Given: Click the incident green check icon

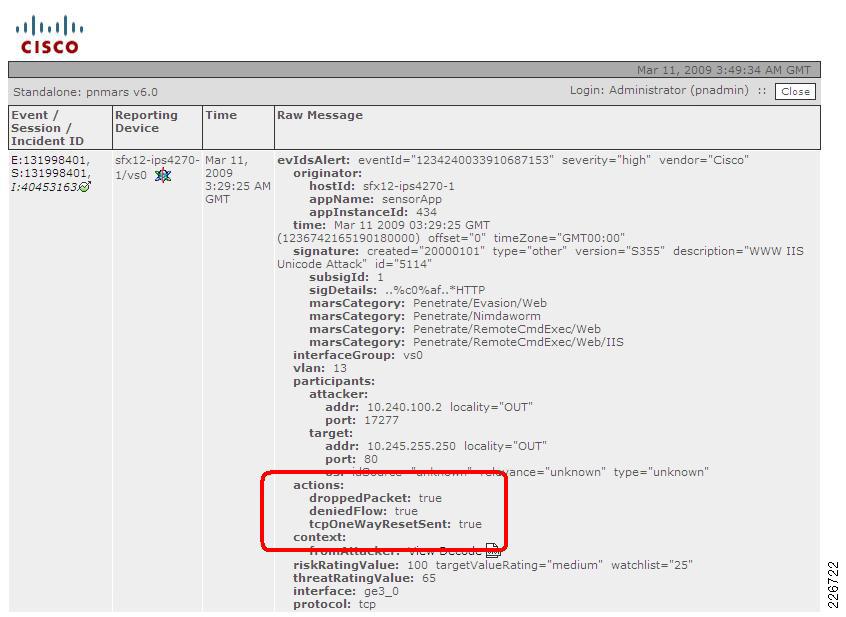Looking at the screenshot, I should click(84, 187).
